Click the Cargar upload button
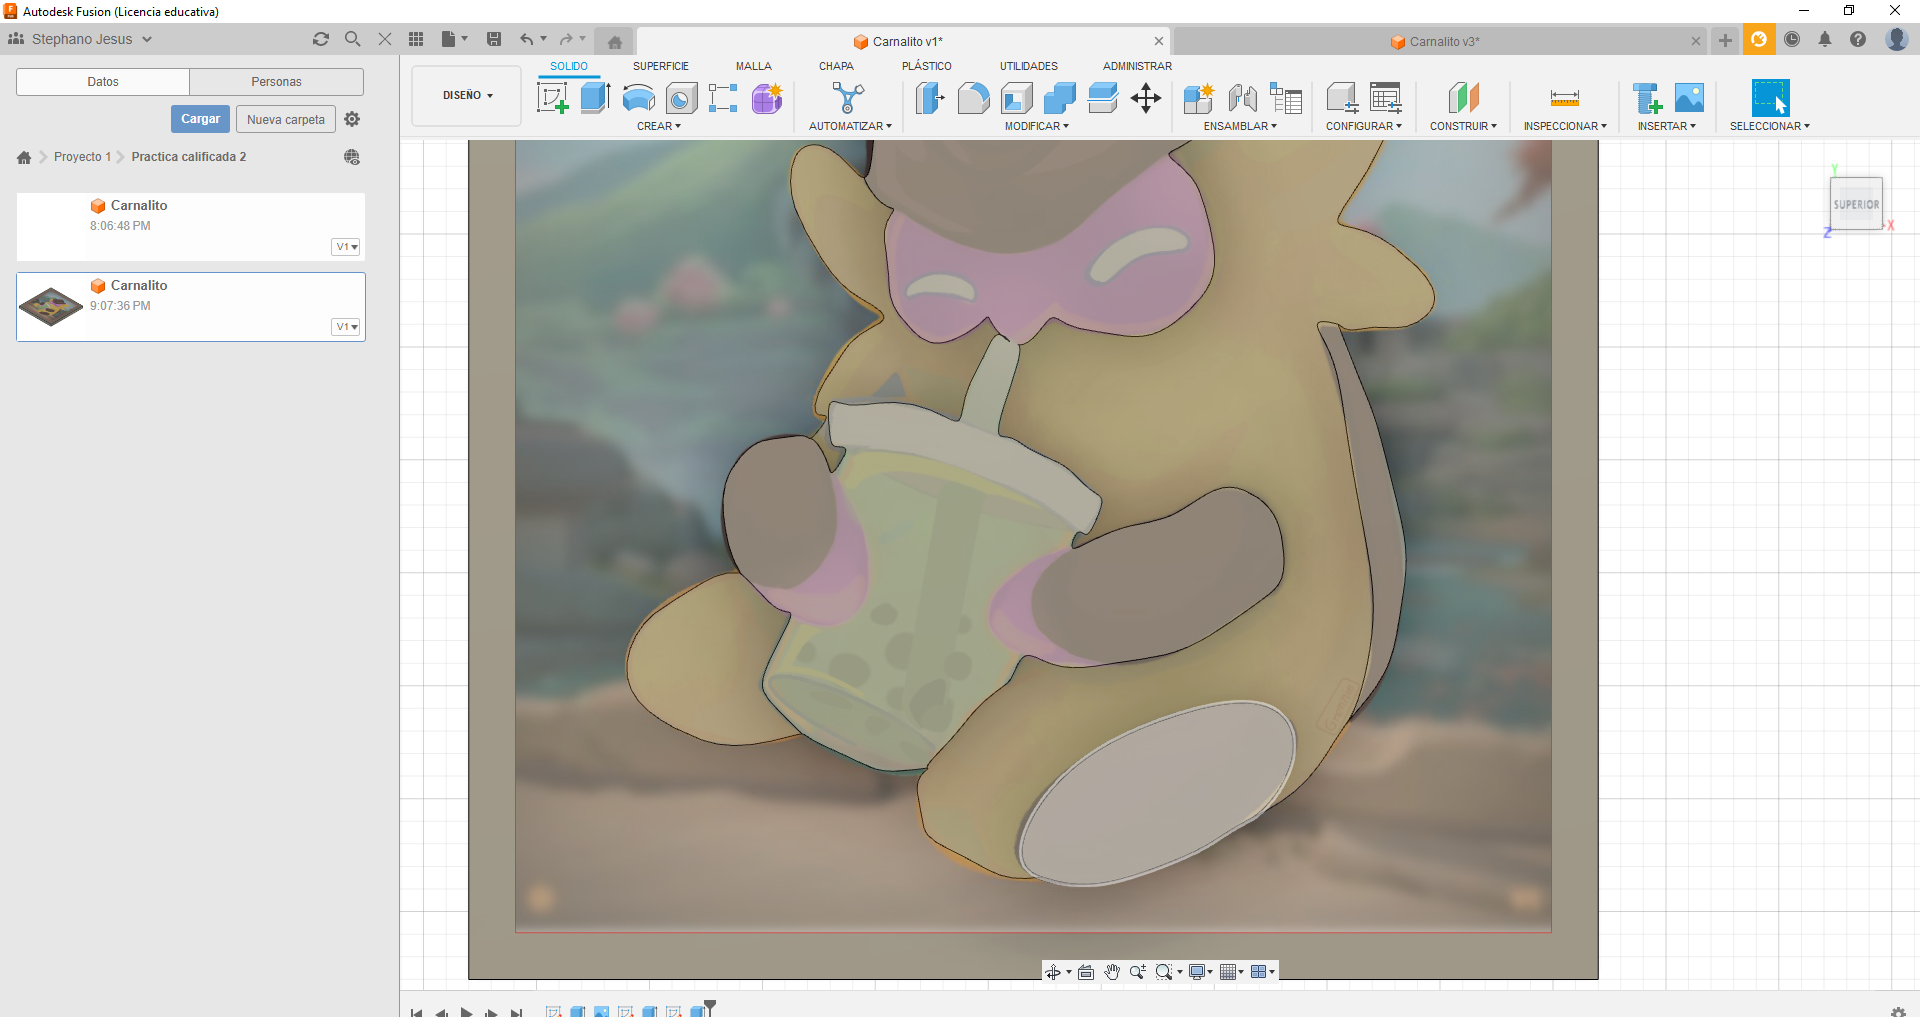This screenshot has width=1920, height=1017. pyautogui.click(x=201, y=119)
